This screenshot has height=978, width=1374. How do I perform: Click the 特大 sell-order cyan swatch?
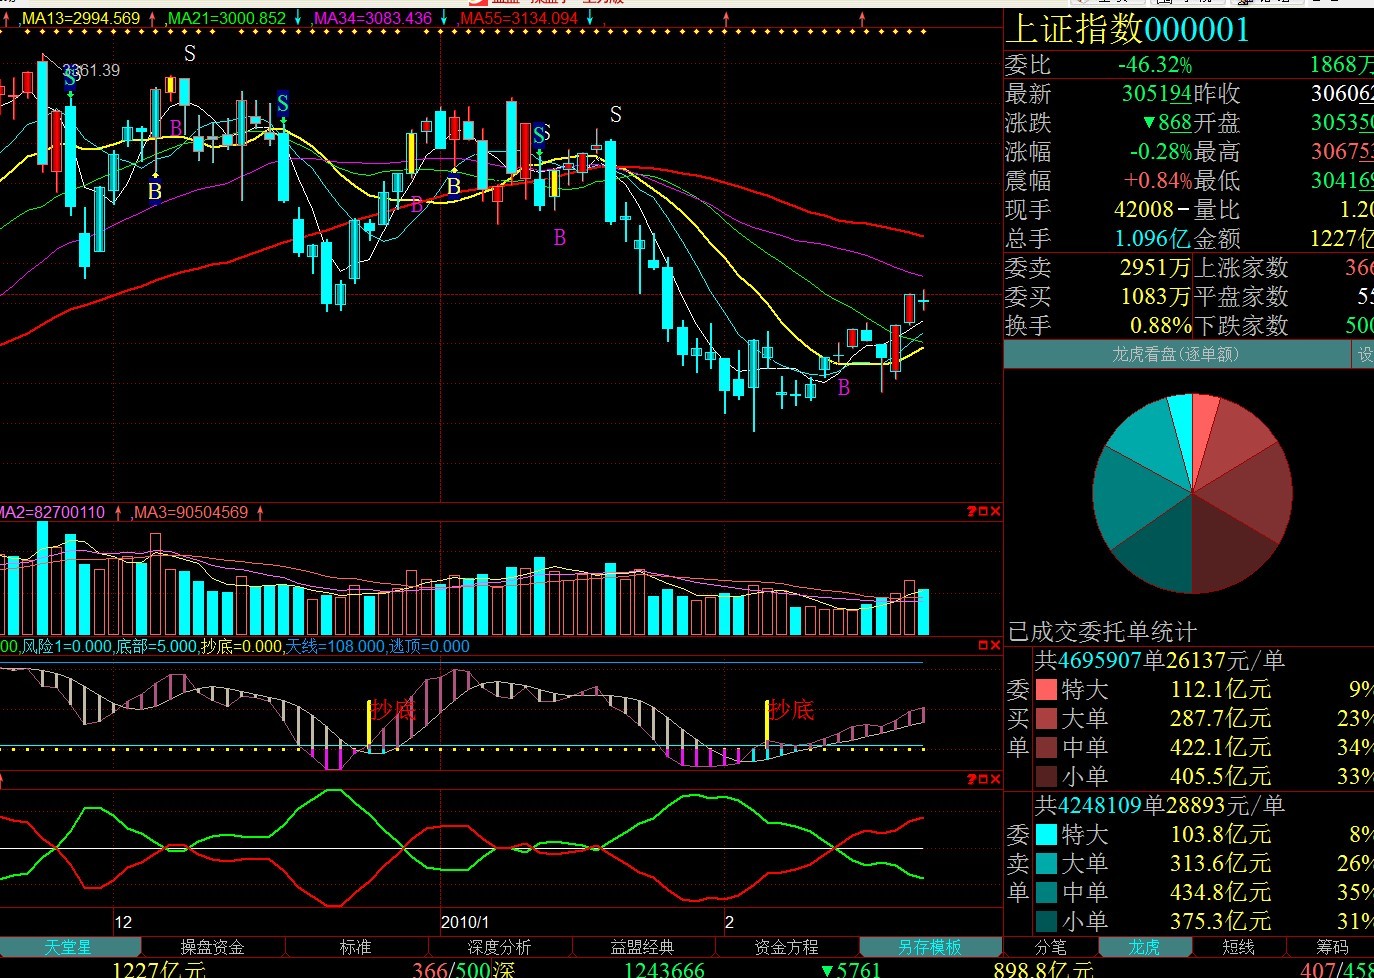pyautogui.click(x=1046, y=835)
